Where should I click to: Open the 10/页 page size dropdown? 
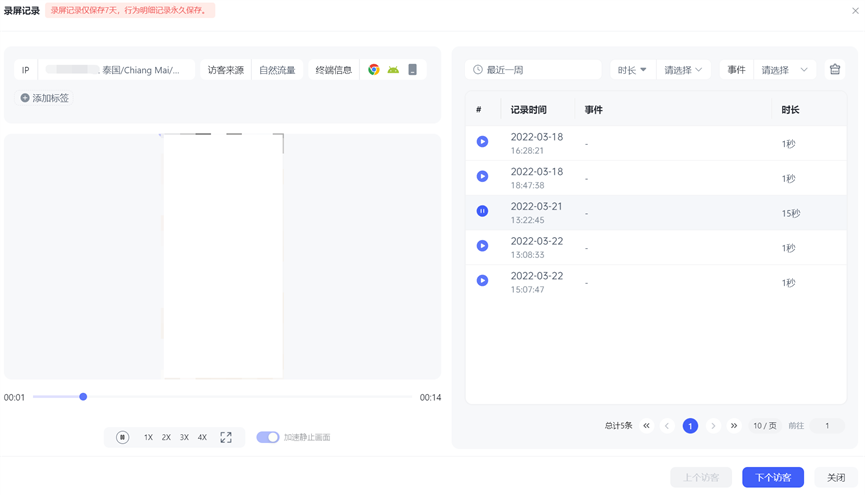click(x=765, y=425)
